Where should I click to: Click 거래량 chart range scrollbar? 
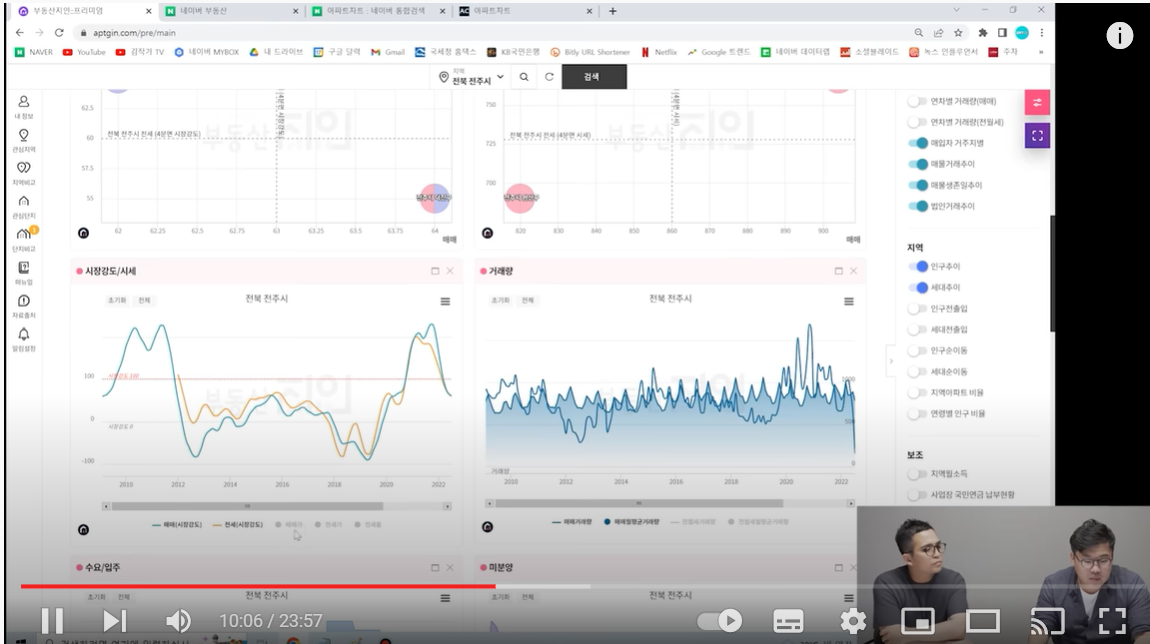click(639, 503)
